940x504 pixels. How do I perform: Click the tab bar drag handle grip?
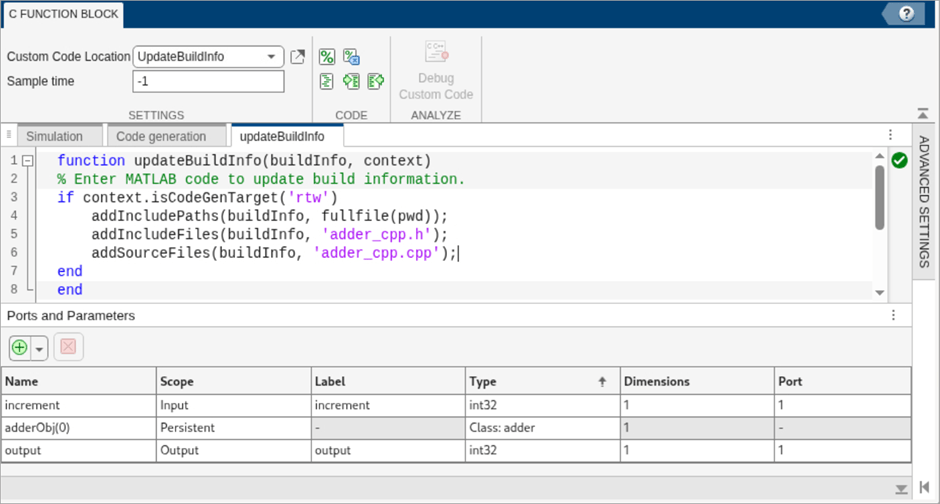[8, 135]
